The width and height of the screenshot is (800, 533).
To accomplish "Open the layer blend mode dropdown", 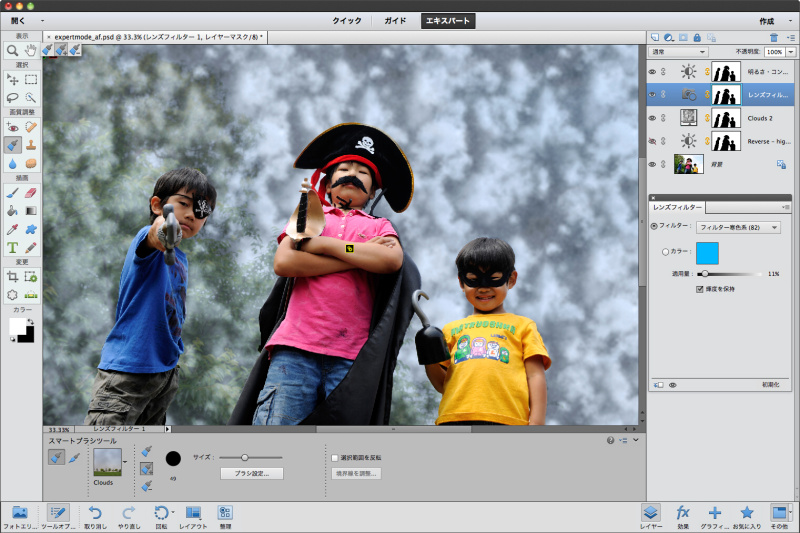I will [679, 52].
